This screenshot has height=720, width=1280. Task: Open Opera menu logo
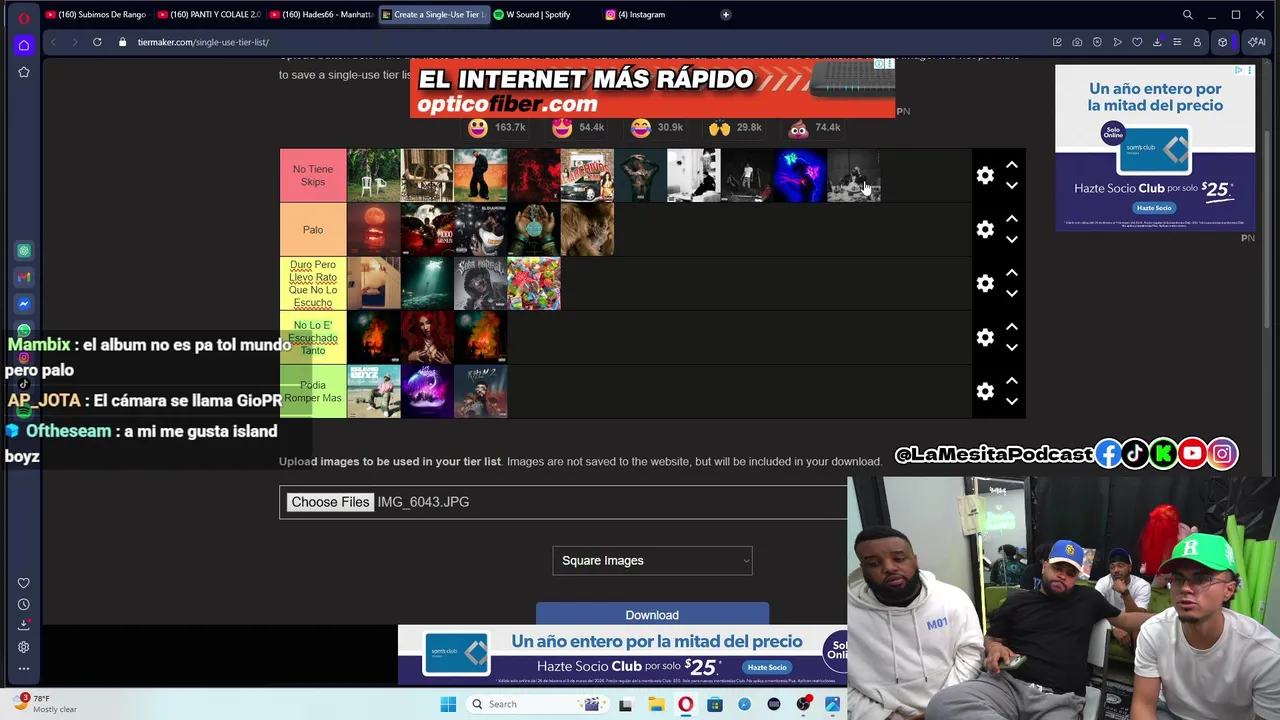pos(24,17)
